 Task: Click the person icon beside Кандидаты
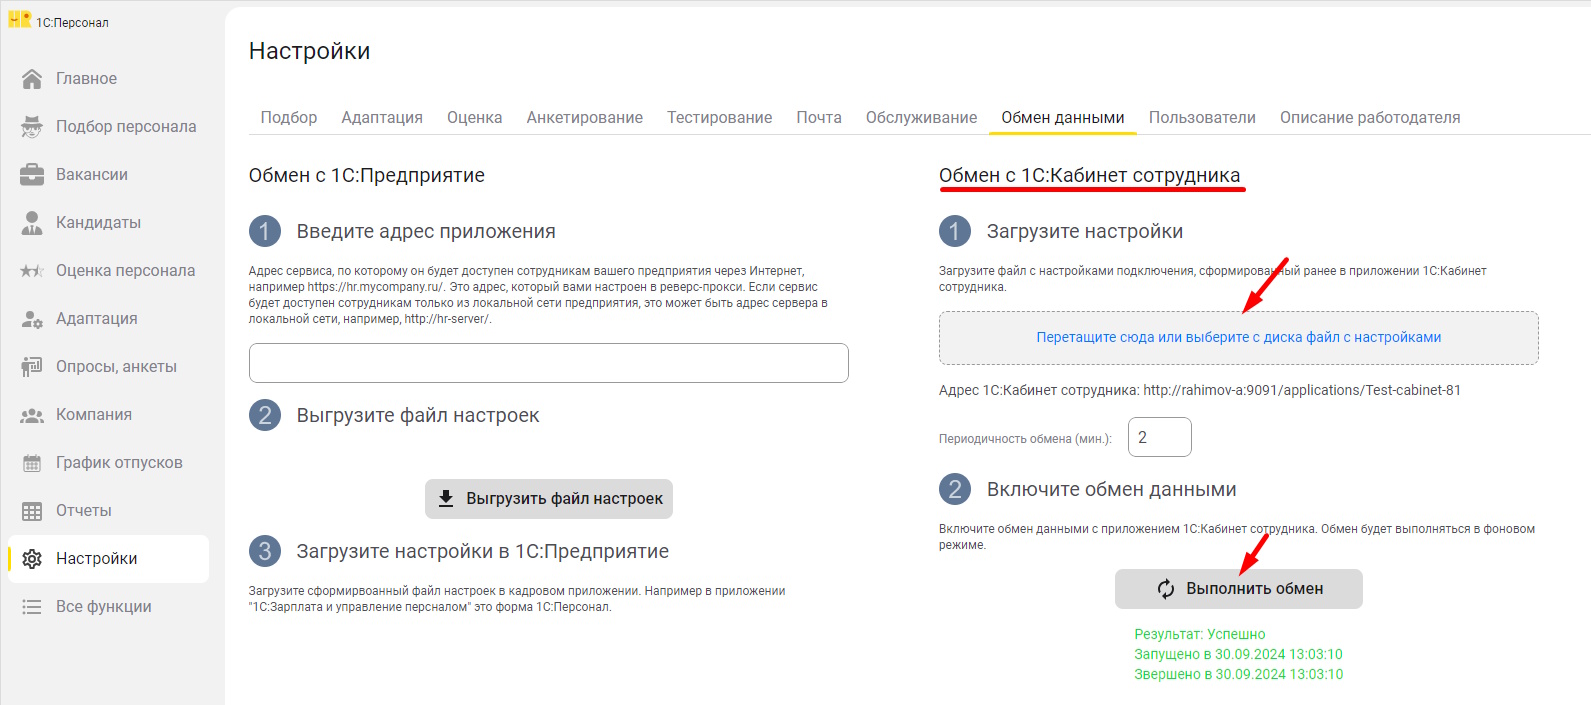click(32, 223)
